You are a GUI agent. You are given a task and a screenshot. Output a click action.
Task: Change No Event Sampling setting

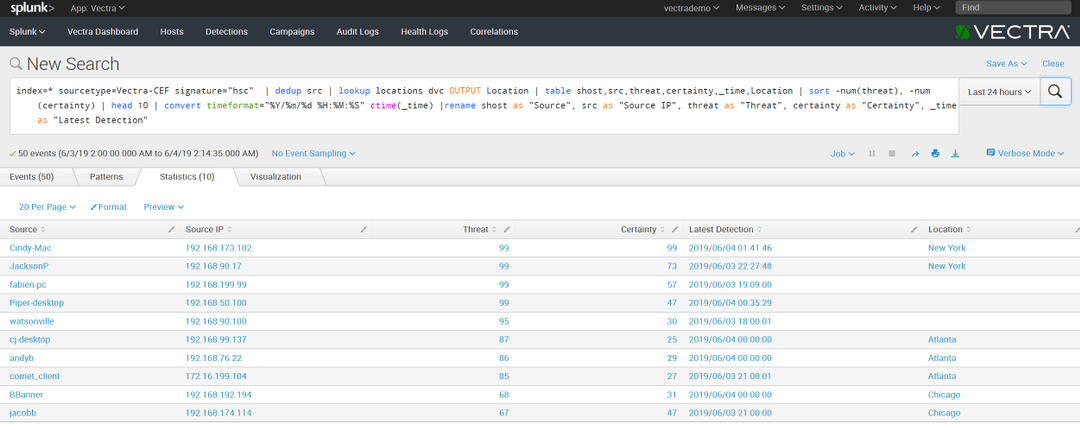(313, 154)
